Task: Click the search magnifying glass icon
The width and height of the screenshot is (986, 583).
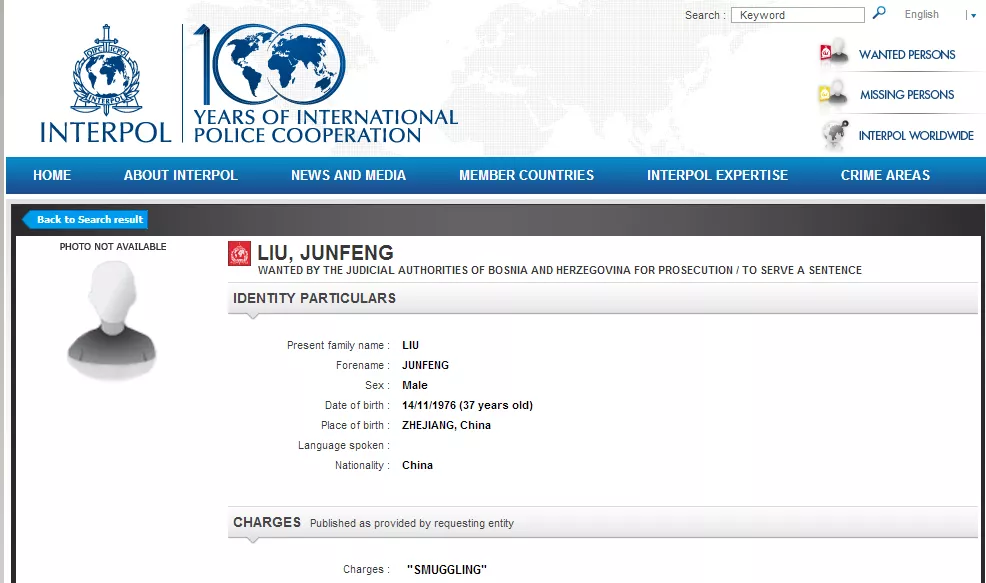Action: pos(879,13)
